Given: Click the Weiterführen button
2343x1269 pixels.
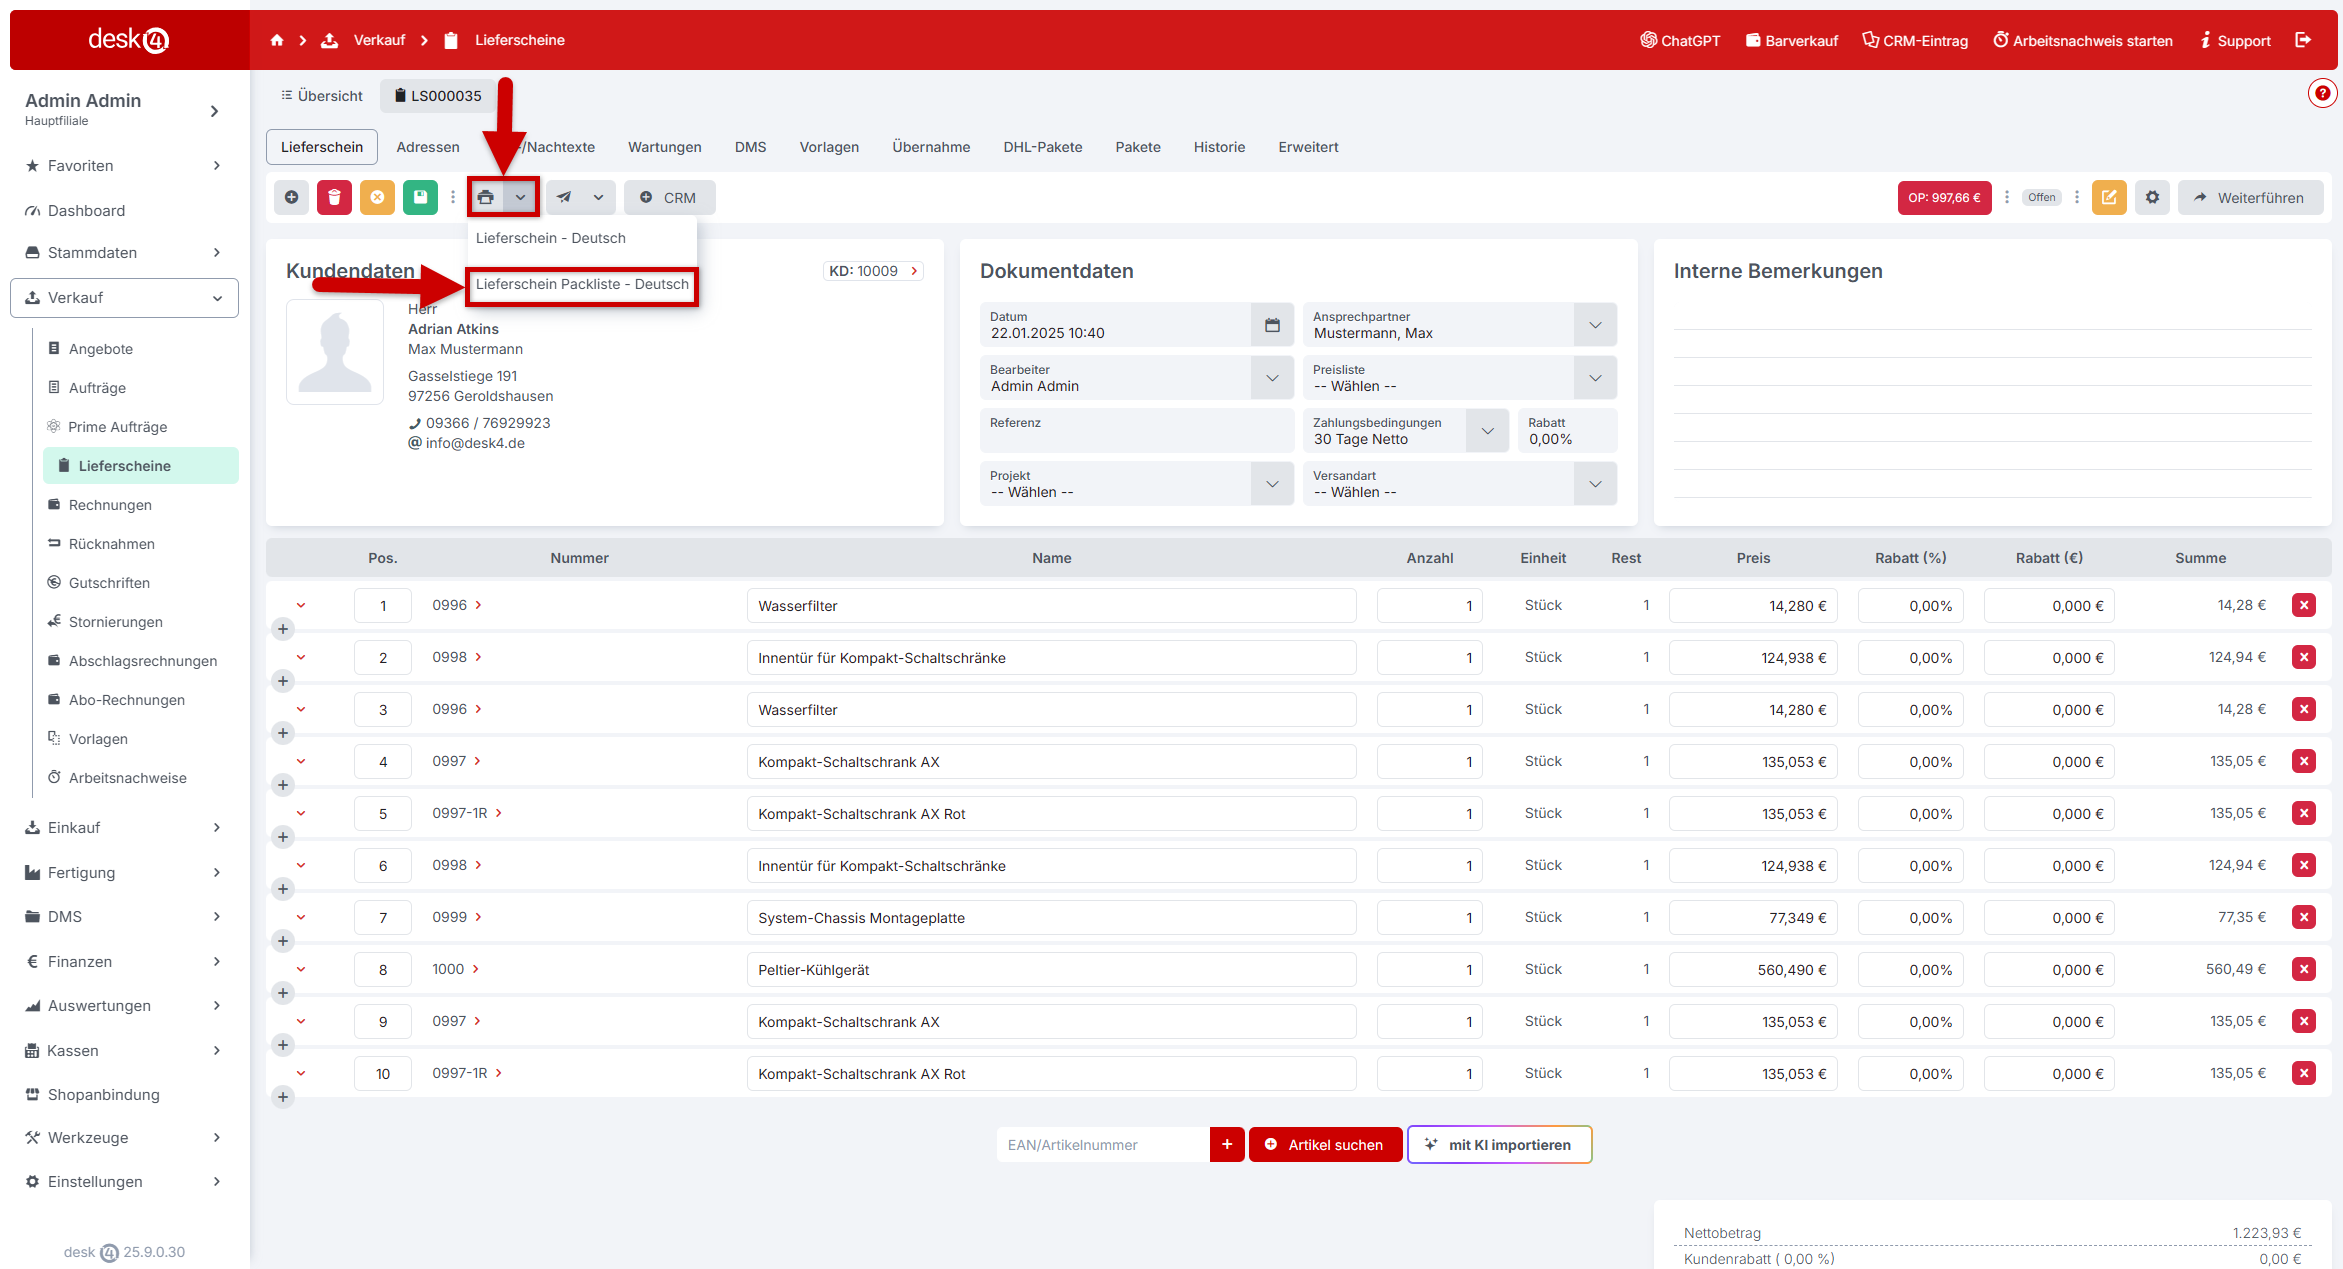Looking at the screenshot, I should 2250,197.
